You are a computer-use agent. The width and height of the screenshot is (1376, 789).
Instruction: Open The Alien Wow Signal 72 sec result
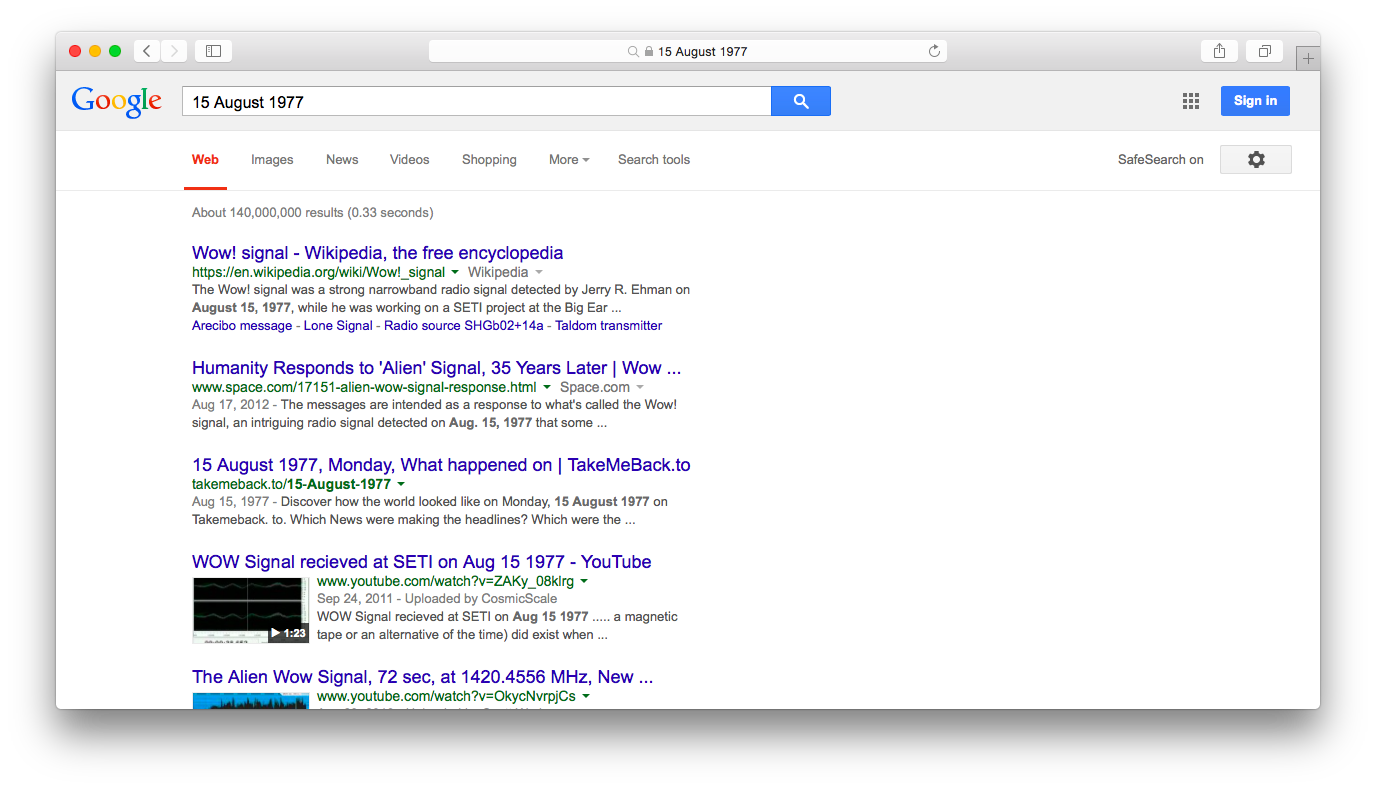pos(422,677)
